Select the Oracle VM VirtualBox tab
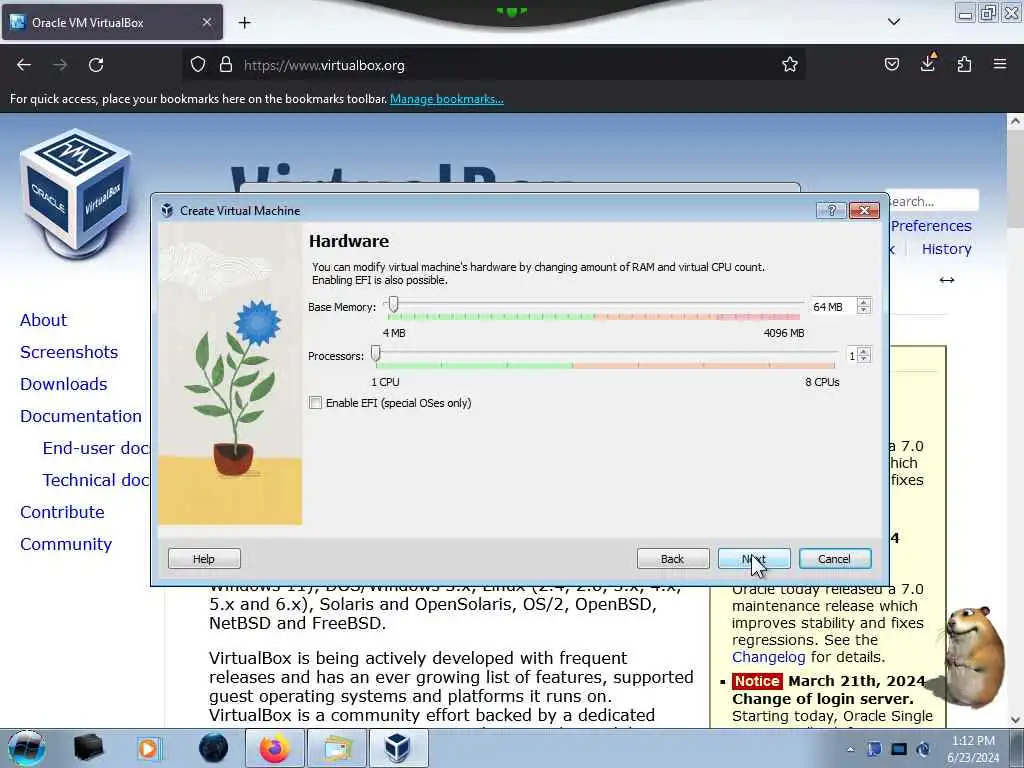The width and height of the screenshot is (1024, 768). (x=112, y=22)
